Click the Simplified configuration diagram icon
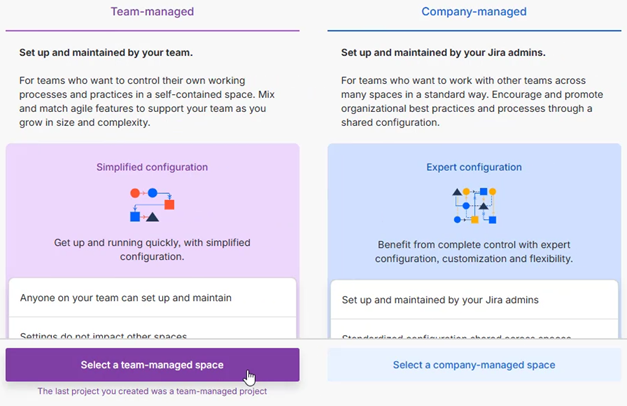The height and width of the screenshot is (406, 627). pos(152,204)
